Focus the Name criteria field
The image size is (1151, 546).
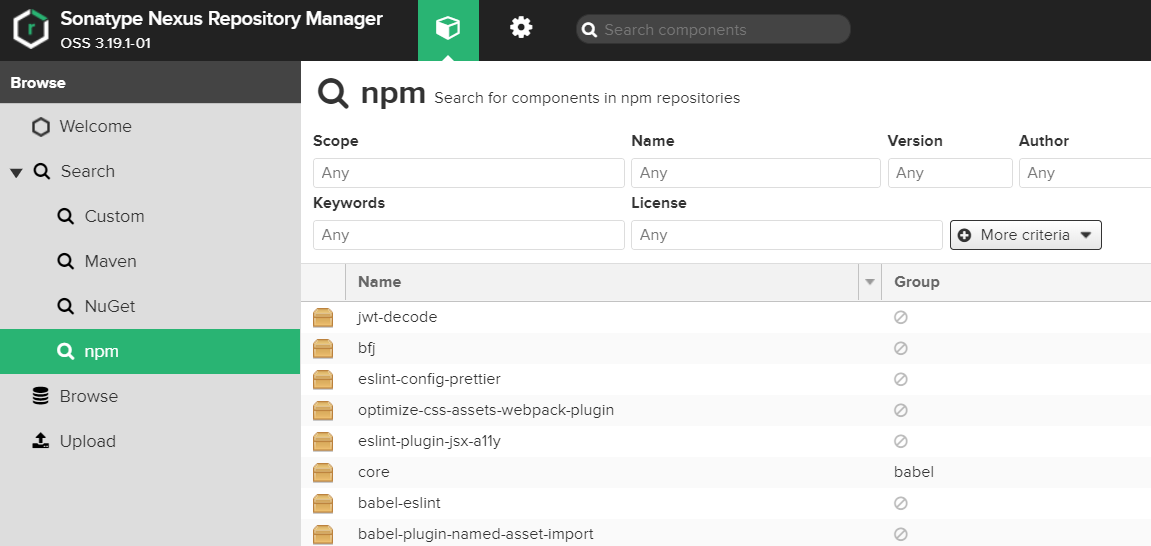click(755, 172)
